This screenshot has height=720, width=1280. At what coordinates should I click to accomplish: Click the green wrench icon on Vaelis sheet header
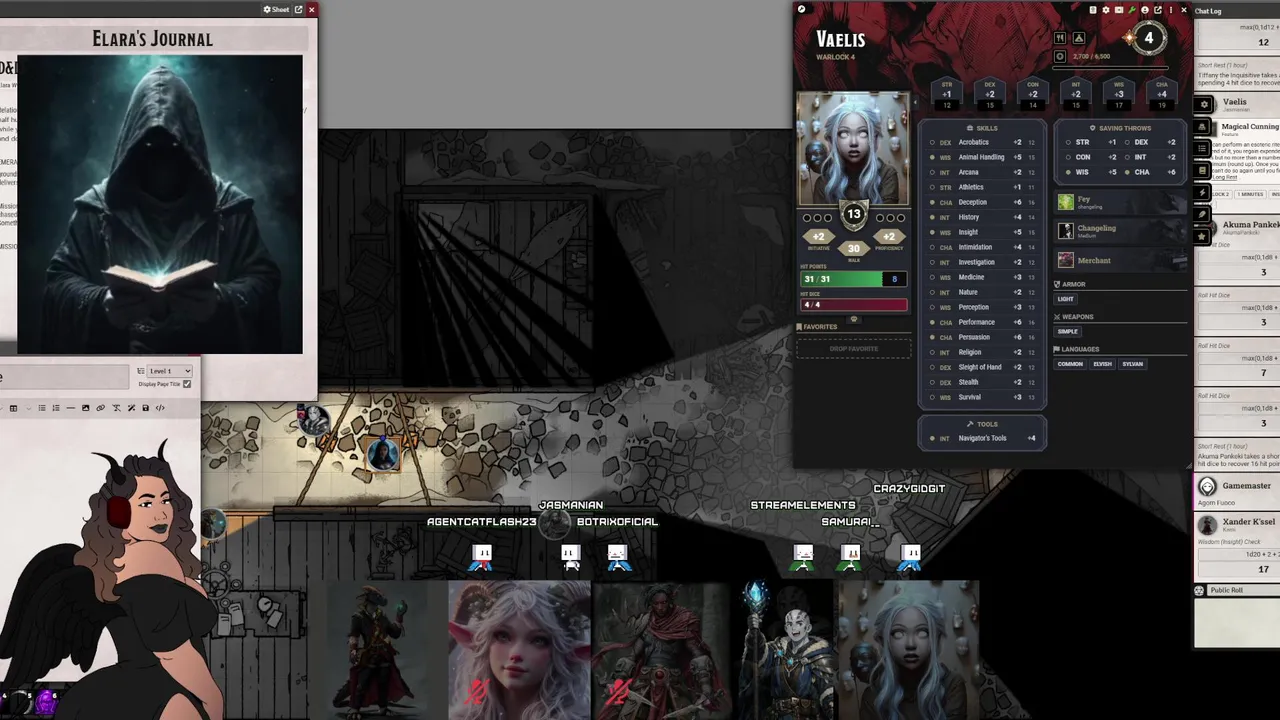click(1132, 10)
